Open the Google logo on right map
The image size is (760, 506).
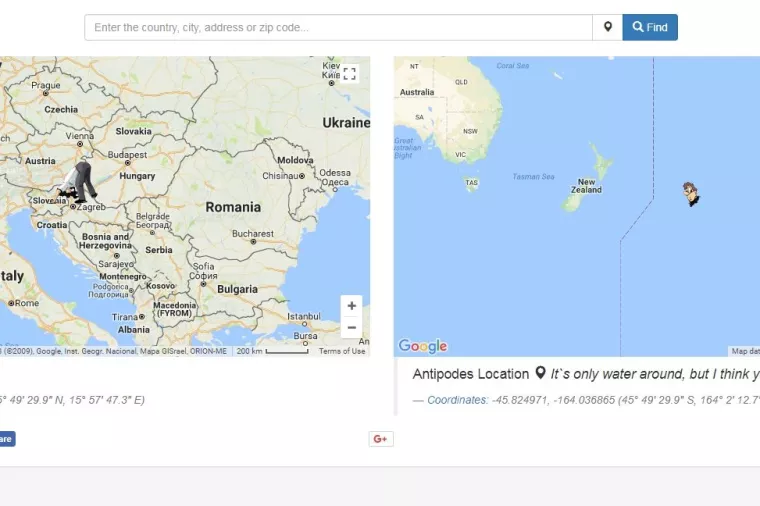(422, 346)
